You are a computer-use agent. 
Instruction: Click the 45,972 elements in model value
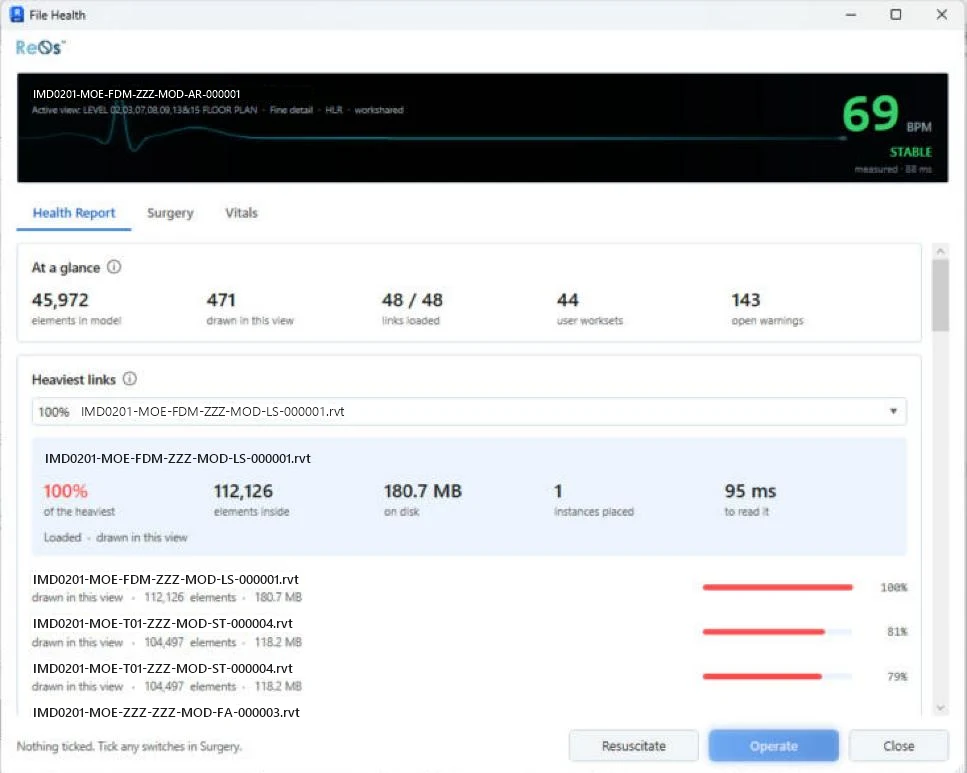tap(60, 300)
